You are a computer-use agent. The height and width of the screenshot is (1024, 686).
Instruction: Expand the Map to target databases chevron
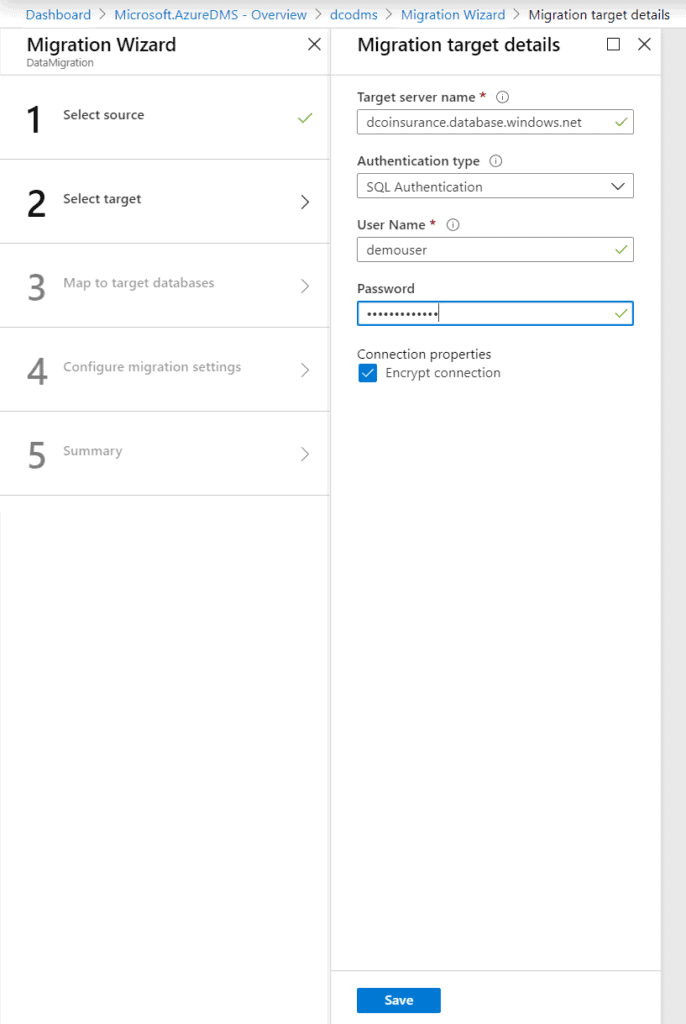305,286
